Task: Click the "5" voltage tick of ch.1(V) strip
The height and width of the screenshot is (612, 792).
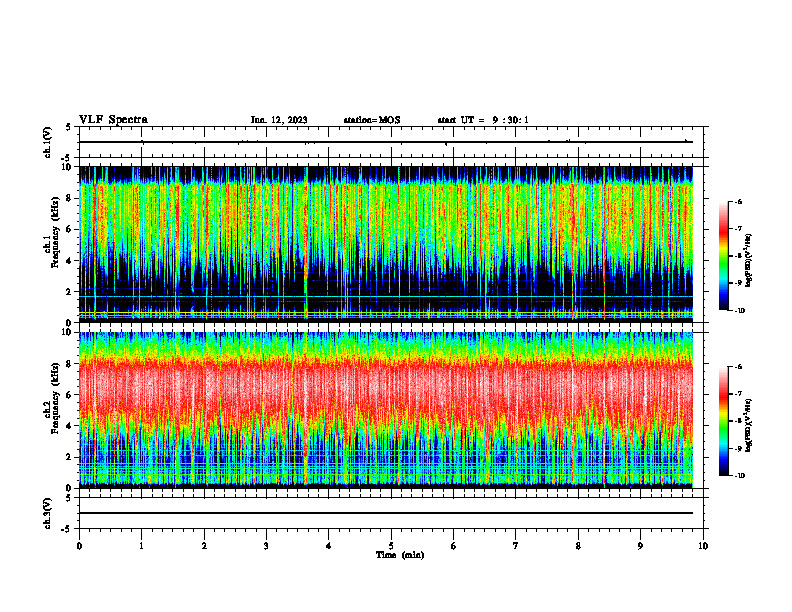Action: point(68,127)
